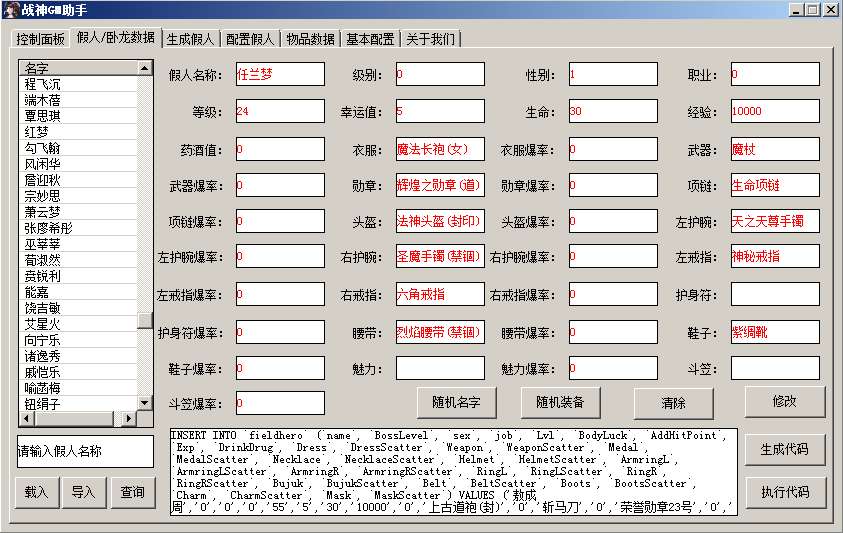Image resolution: width=843 pixels, height=533 pixels.
Task: Click the 等级 field showing 24
Action: [x=280, y=111]
